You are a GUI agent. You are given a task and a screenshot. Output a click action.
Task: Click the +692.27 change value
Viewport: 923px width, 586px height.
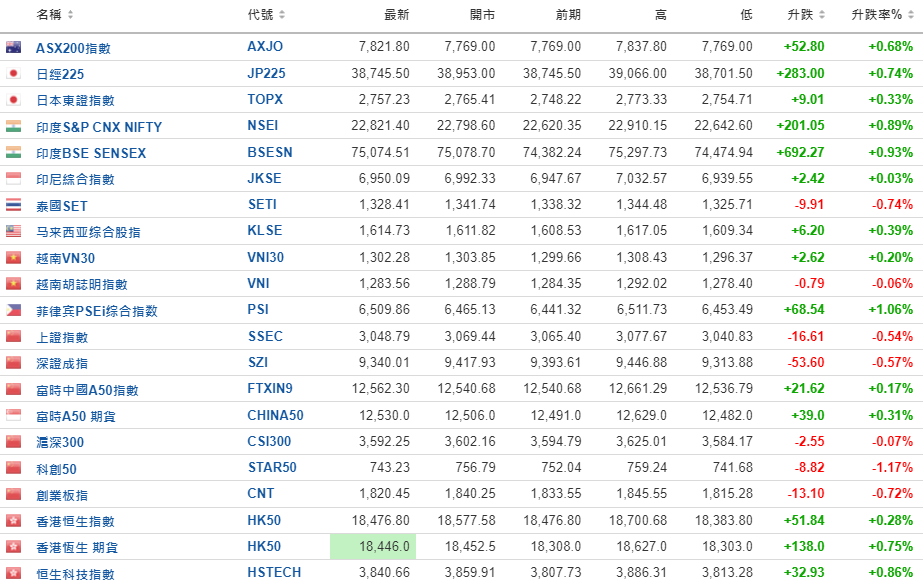coord(801,152)
